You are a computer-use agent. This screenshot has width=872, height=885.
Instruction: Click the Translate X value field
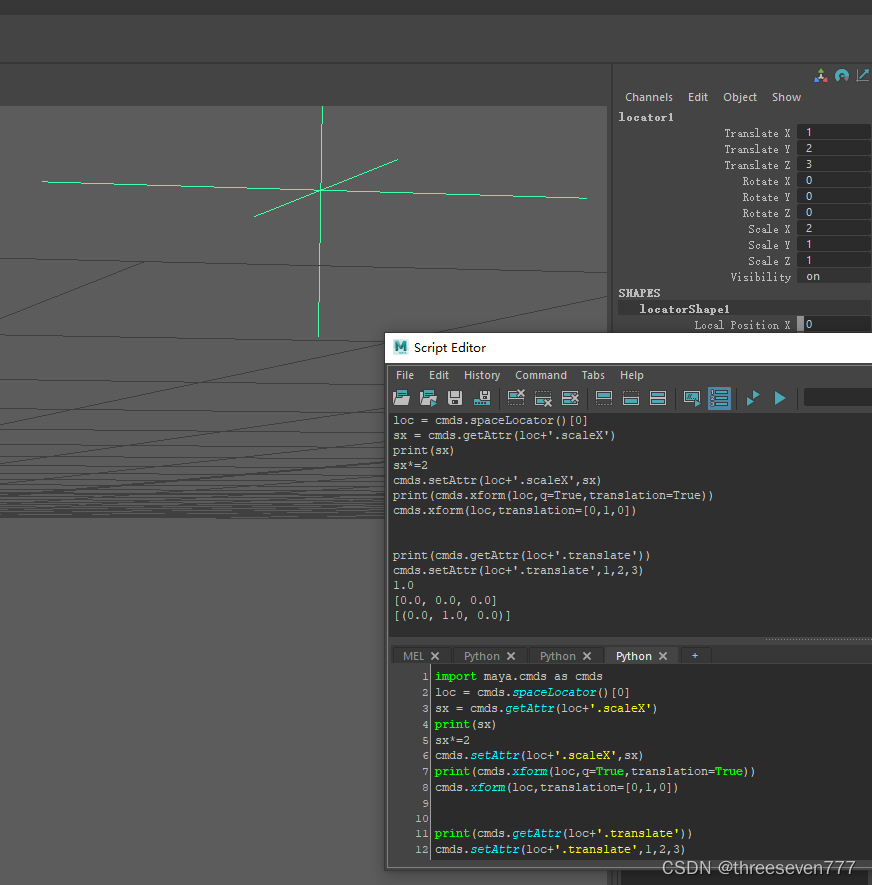[834, 133]
